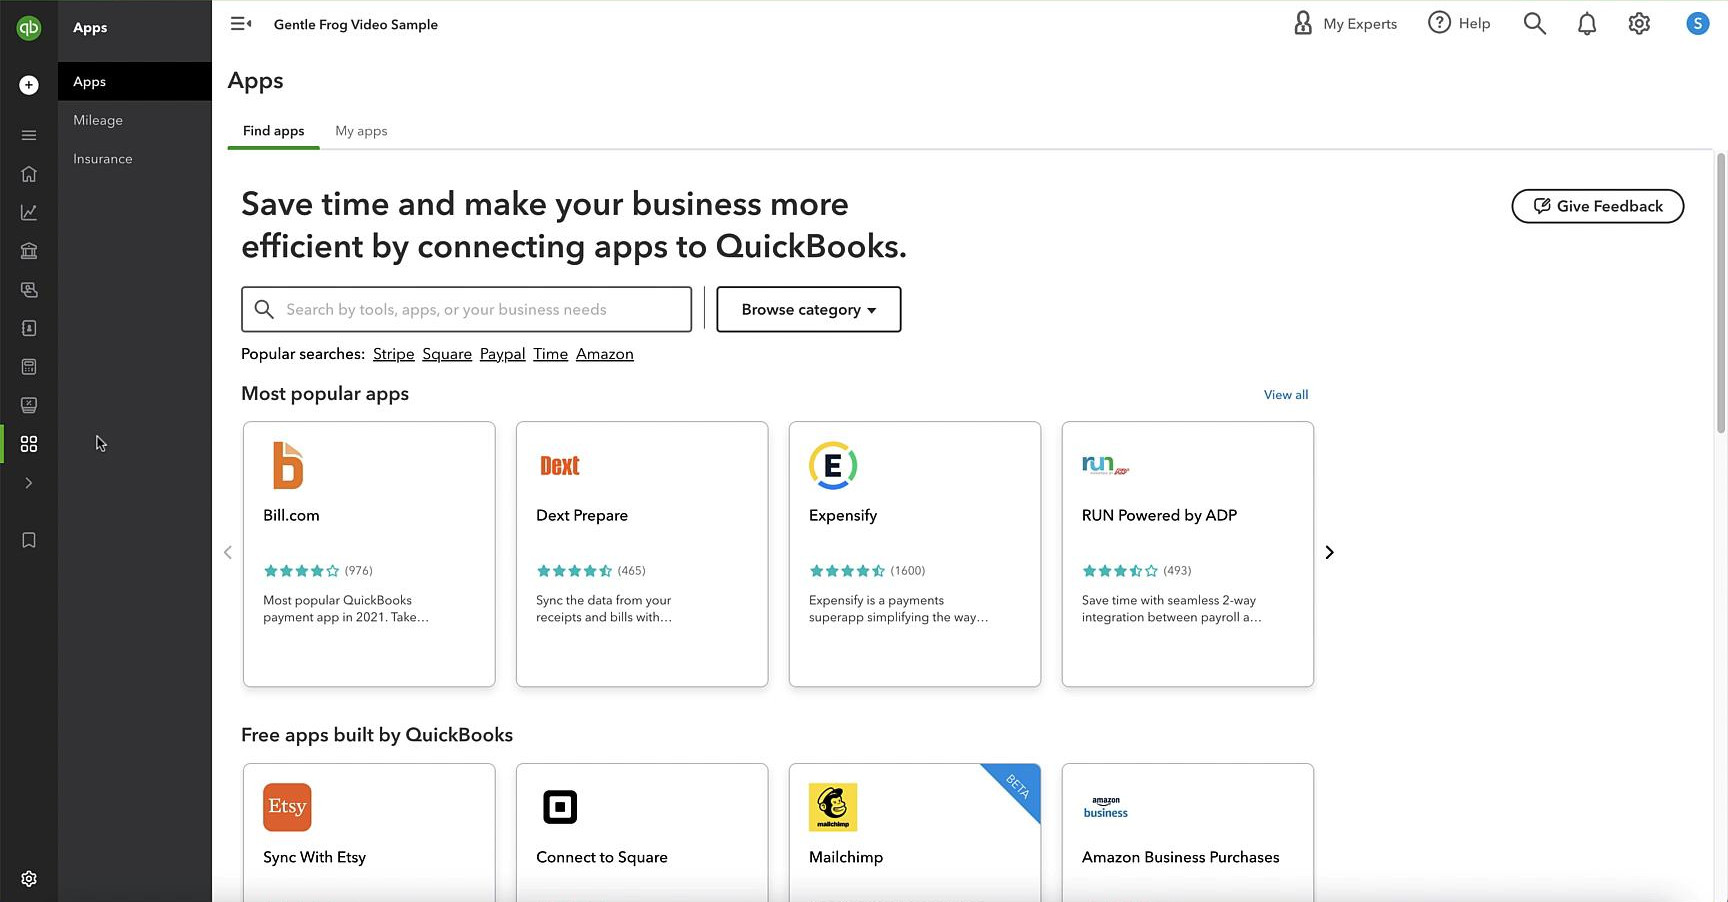This screenshot has width=1728, height=902.
Task: Open the Bill.com app title
Action: [291, 515]
